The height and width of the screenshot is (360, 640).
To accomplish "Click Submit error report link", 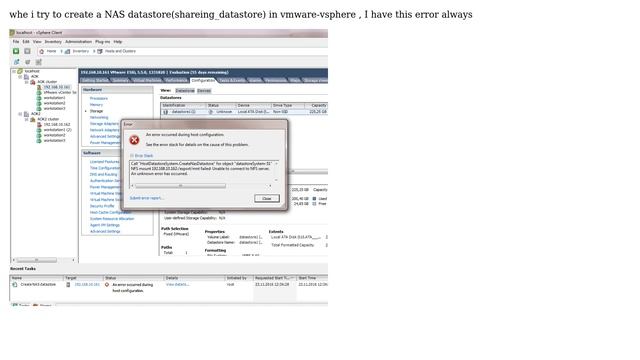I will click(146, 198).
